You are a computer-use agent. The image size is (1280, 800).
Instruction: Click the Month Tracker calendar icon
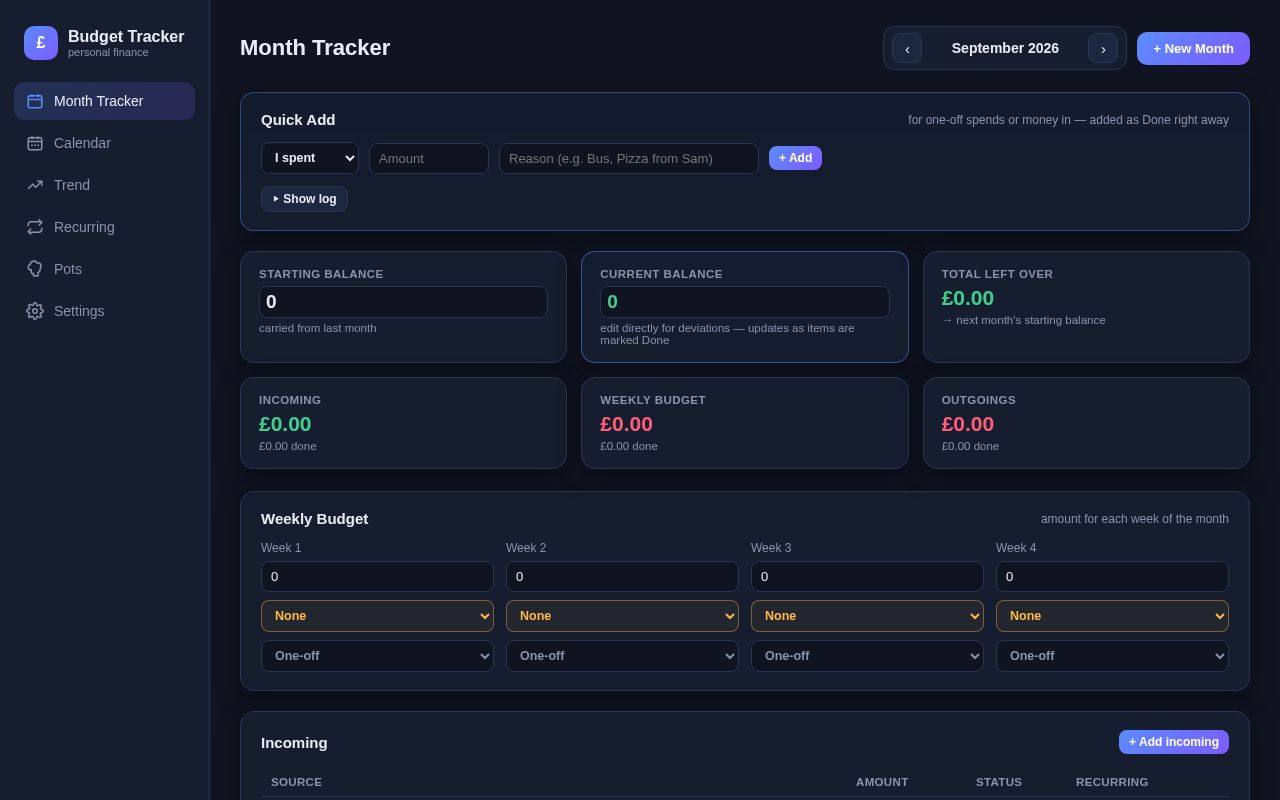(x=35, y=101)
